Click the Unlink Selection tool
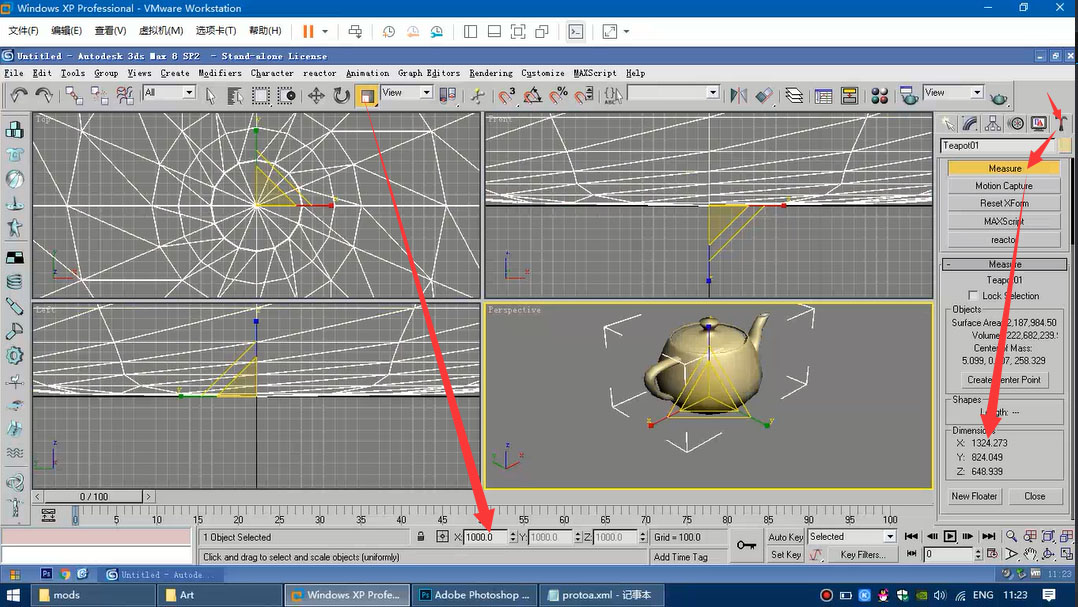This screenshot has height=607, width=1078. [99, 95]
